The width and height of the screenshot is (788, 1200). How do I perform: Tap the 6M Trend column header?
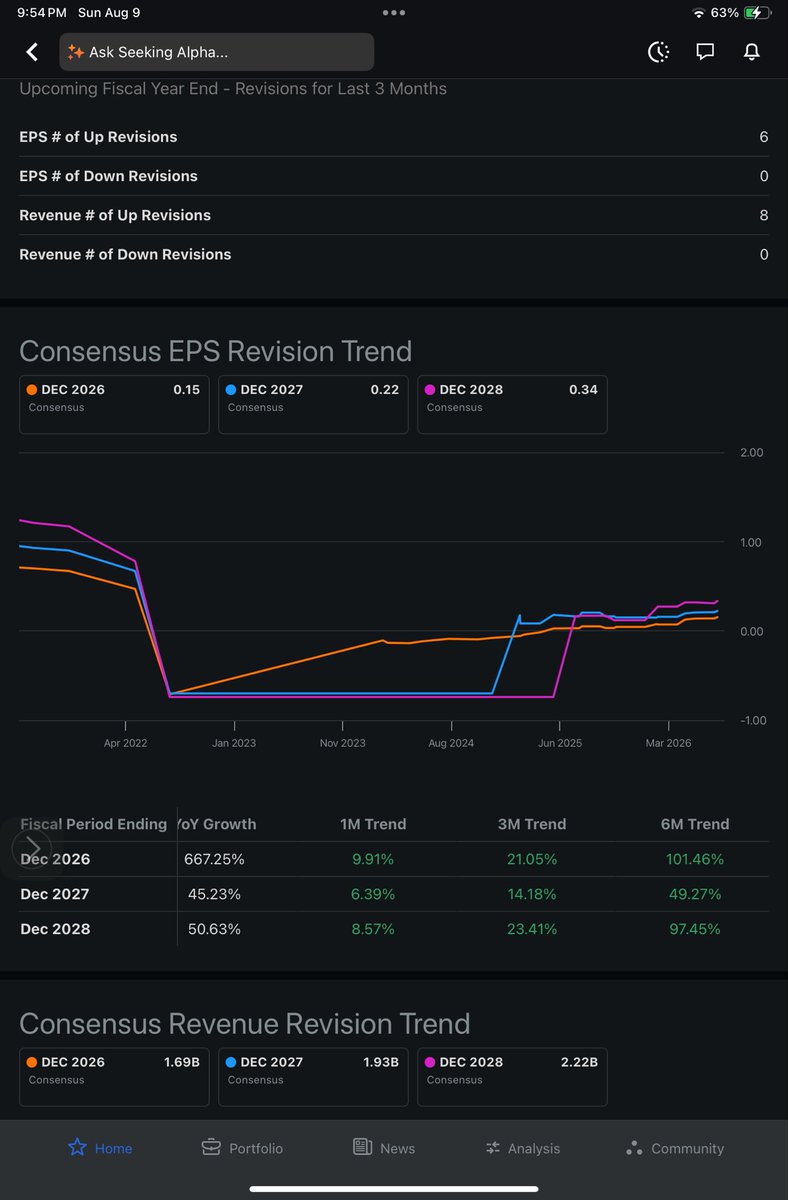tap(695, 824)
